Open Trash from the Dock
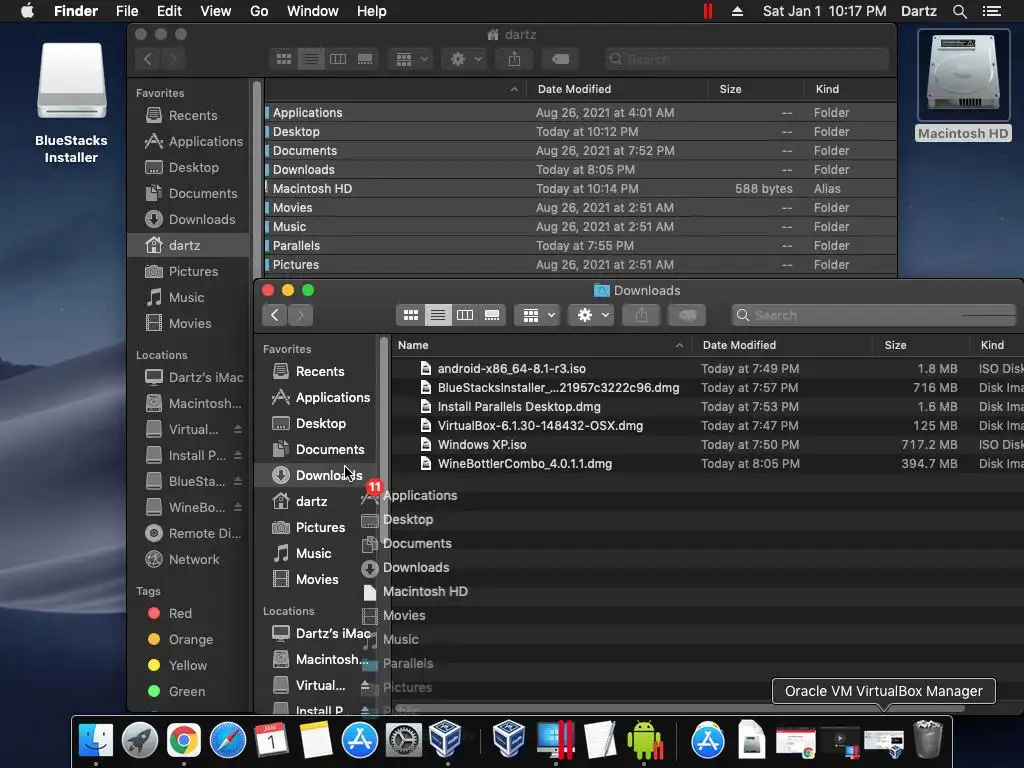 [927, 739]
